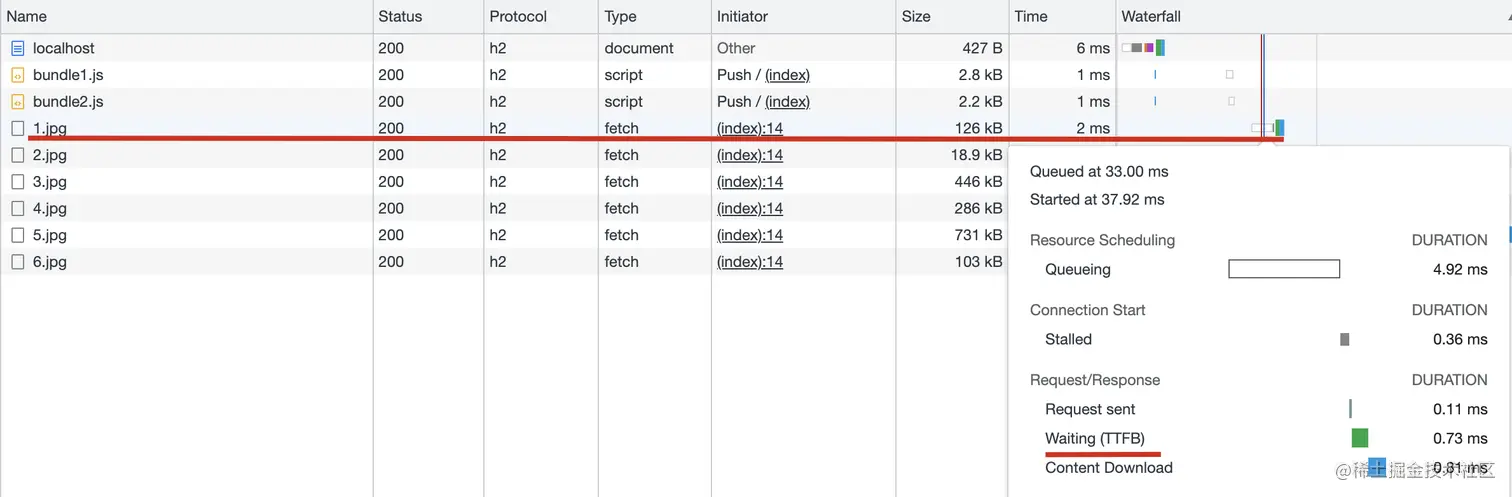1512x497 pixels.
Task: Click the localhost waterfall timing bar
Action: coord(1143,48)
